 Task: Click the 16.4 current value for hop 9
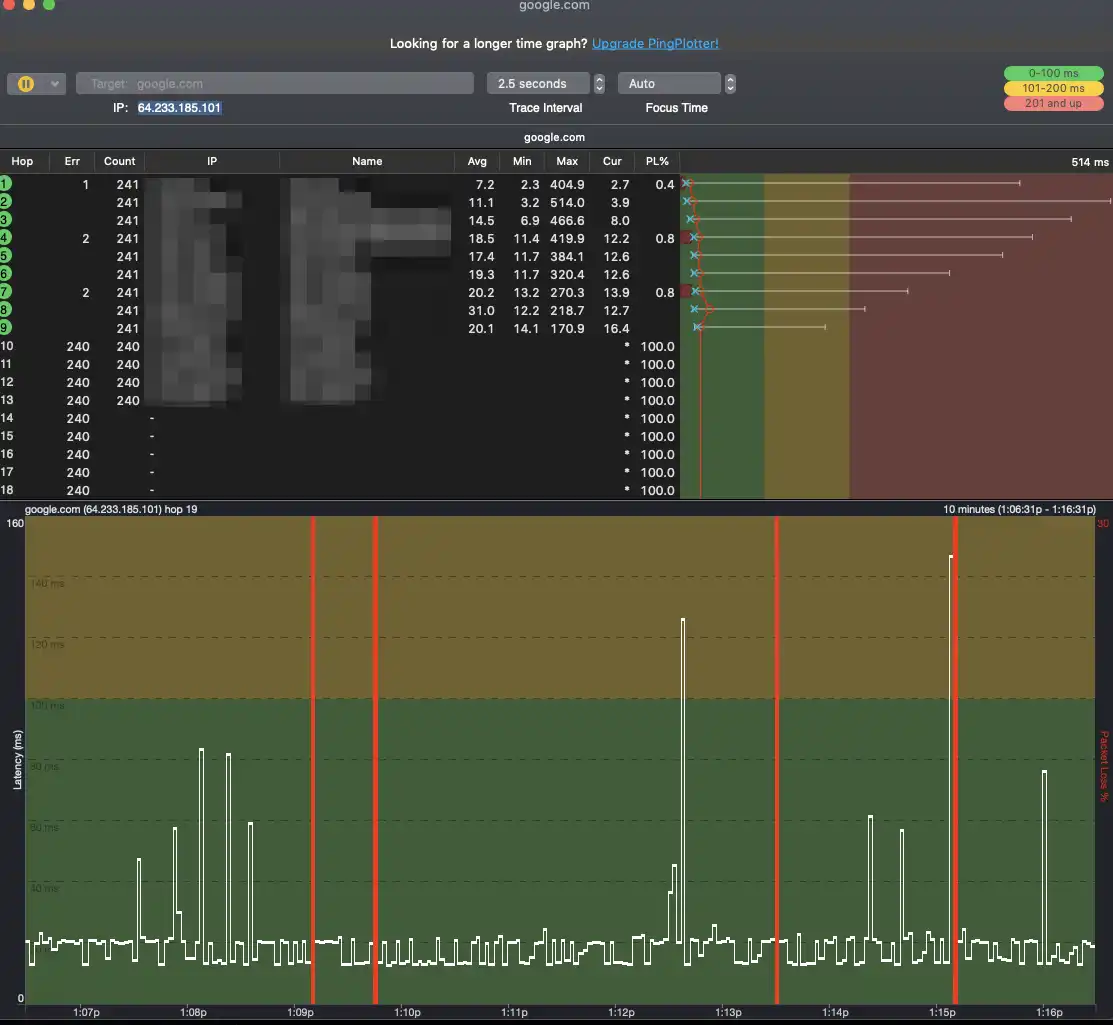(616, 329)
